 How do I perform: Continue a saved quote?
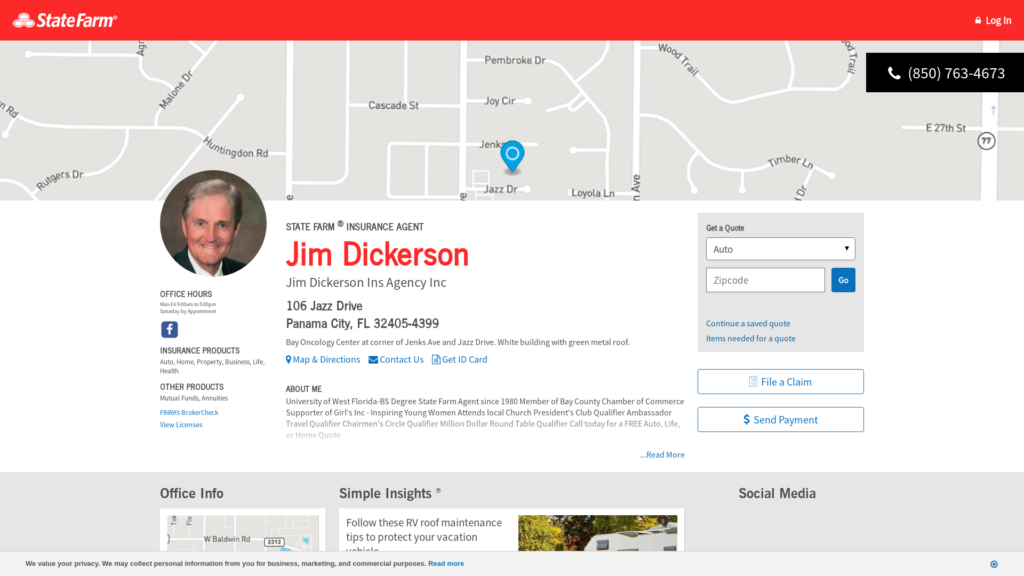coord(748,324)
